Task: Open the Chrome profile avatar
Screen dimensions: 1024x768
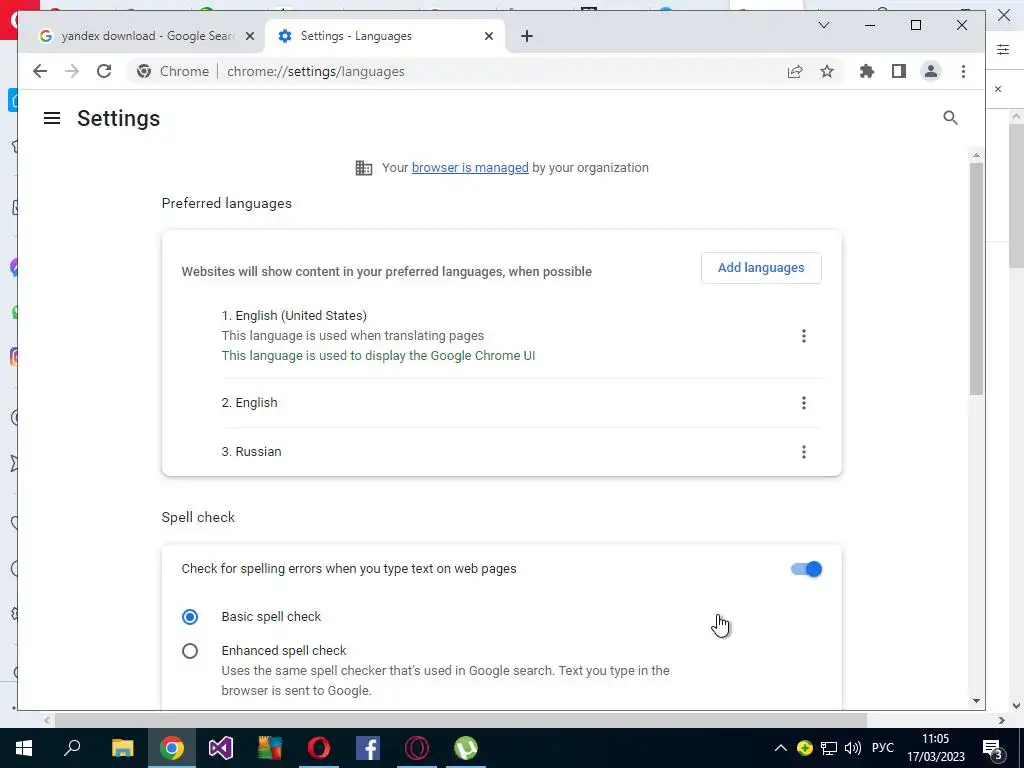Action: point(931,71)
